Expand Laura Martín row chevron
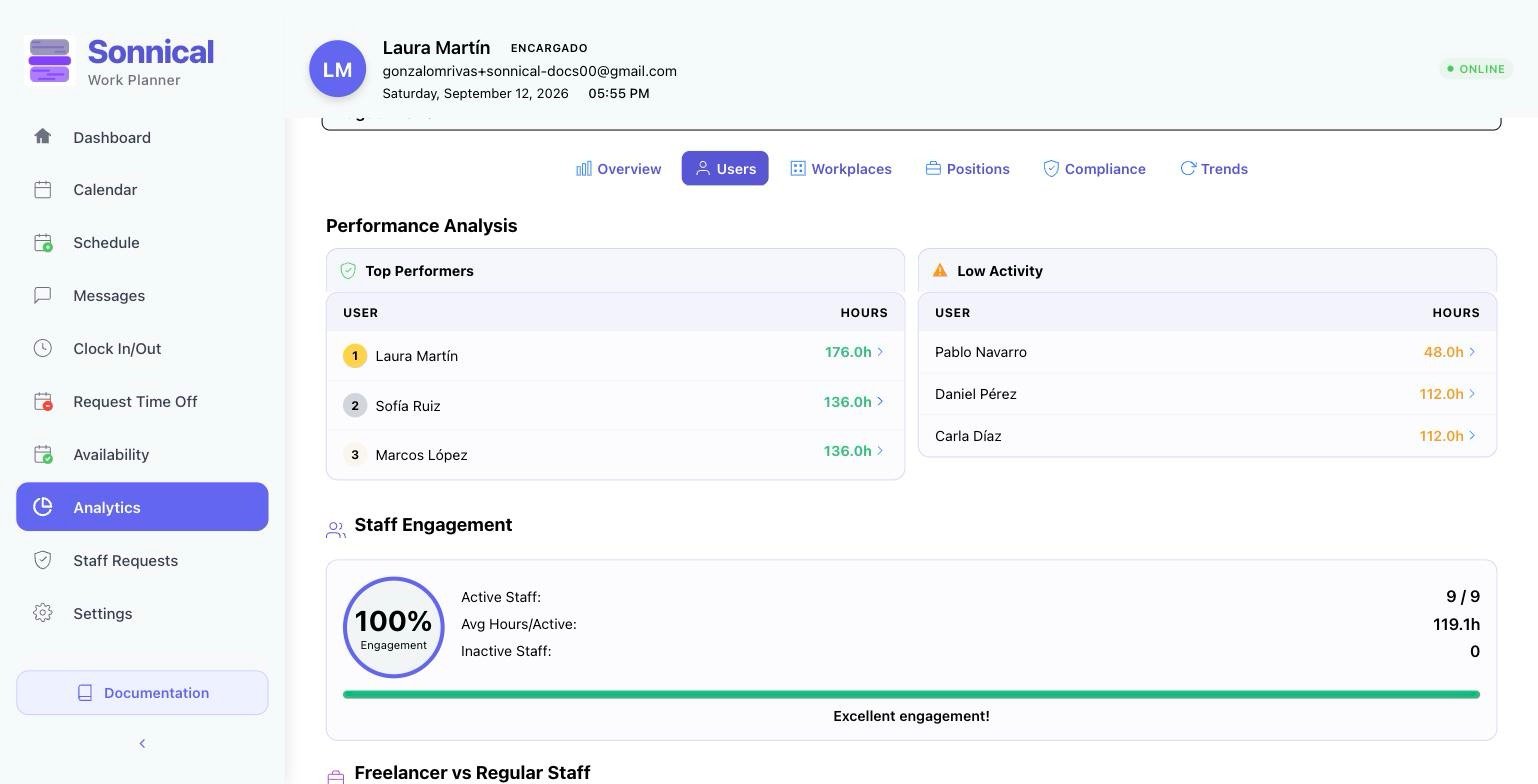1538x784 pixels. [x=880, y=352]
